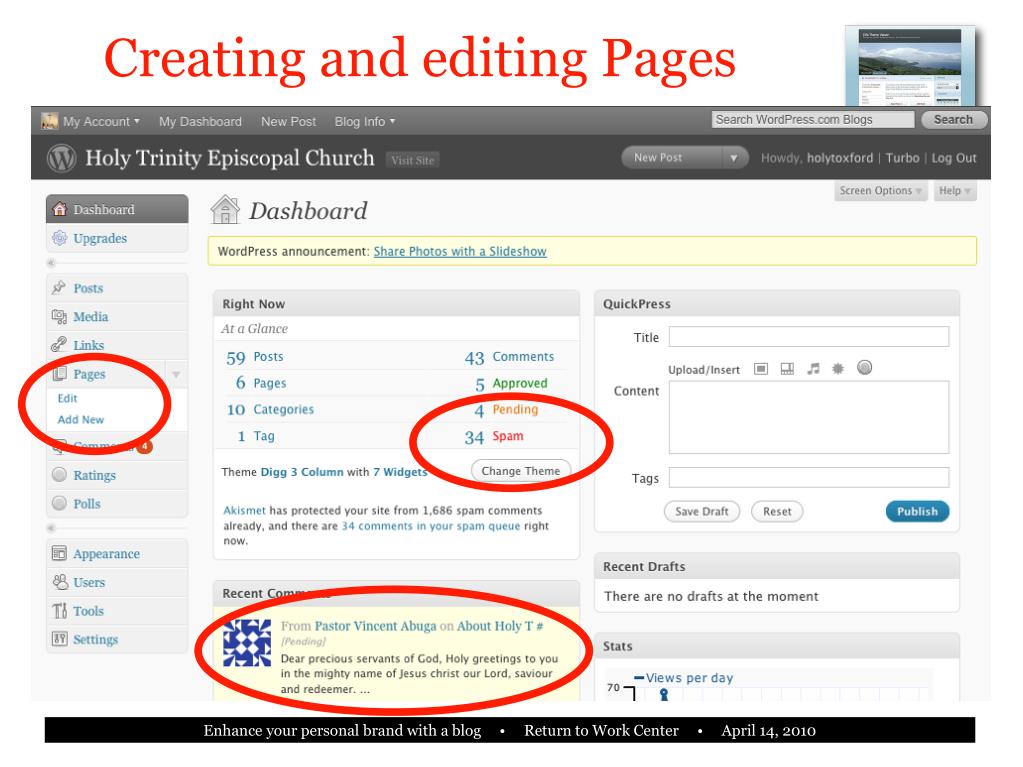1023x767 pixels.
Task: Open Edit under Pages menu
Action: [x=67, y=398]
